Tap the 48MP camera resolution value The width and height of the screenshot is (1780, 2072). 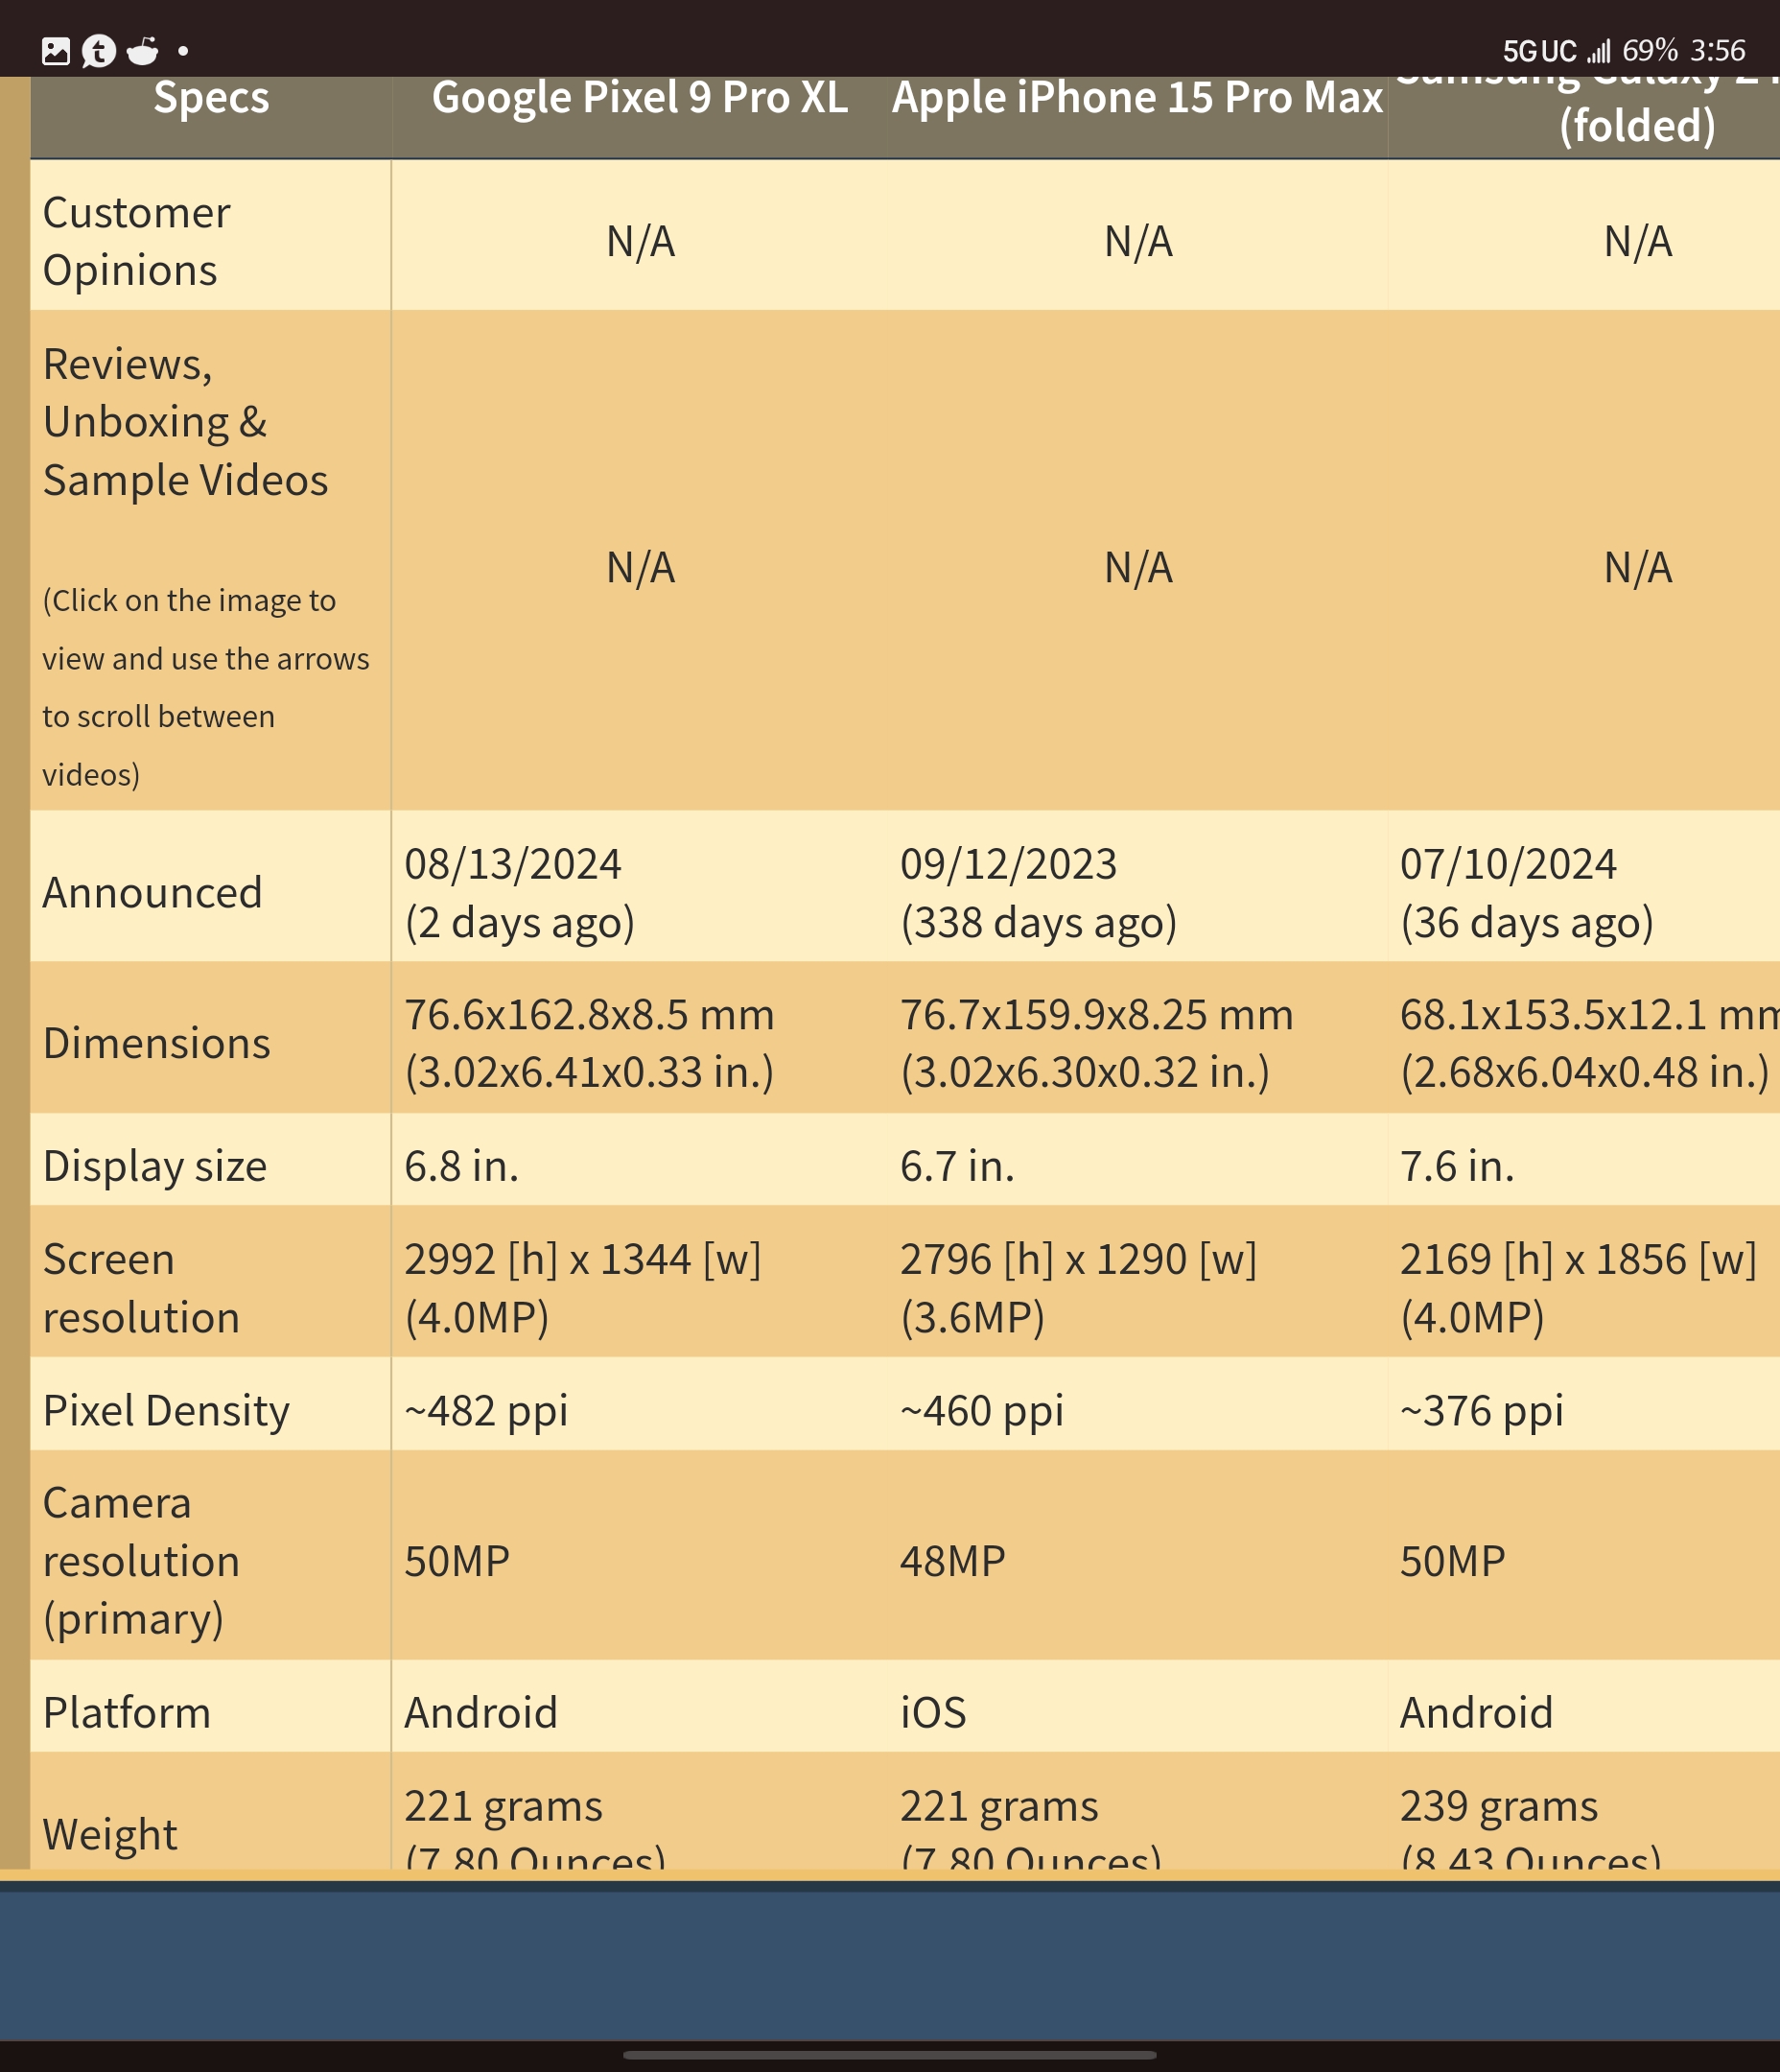pos(953,1561)
